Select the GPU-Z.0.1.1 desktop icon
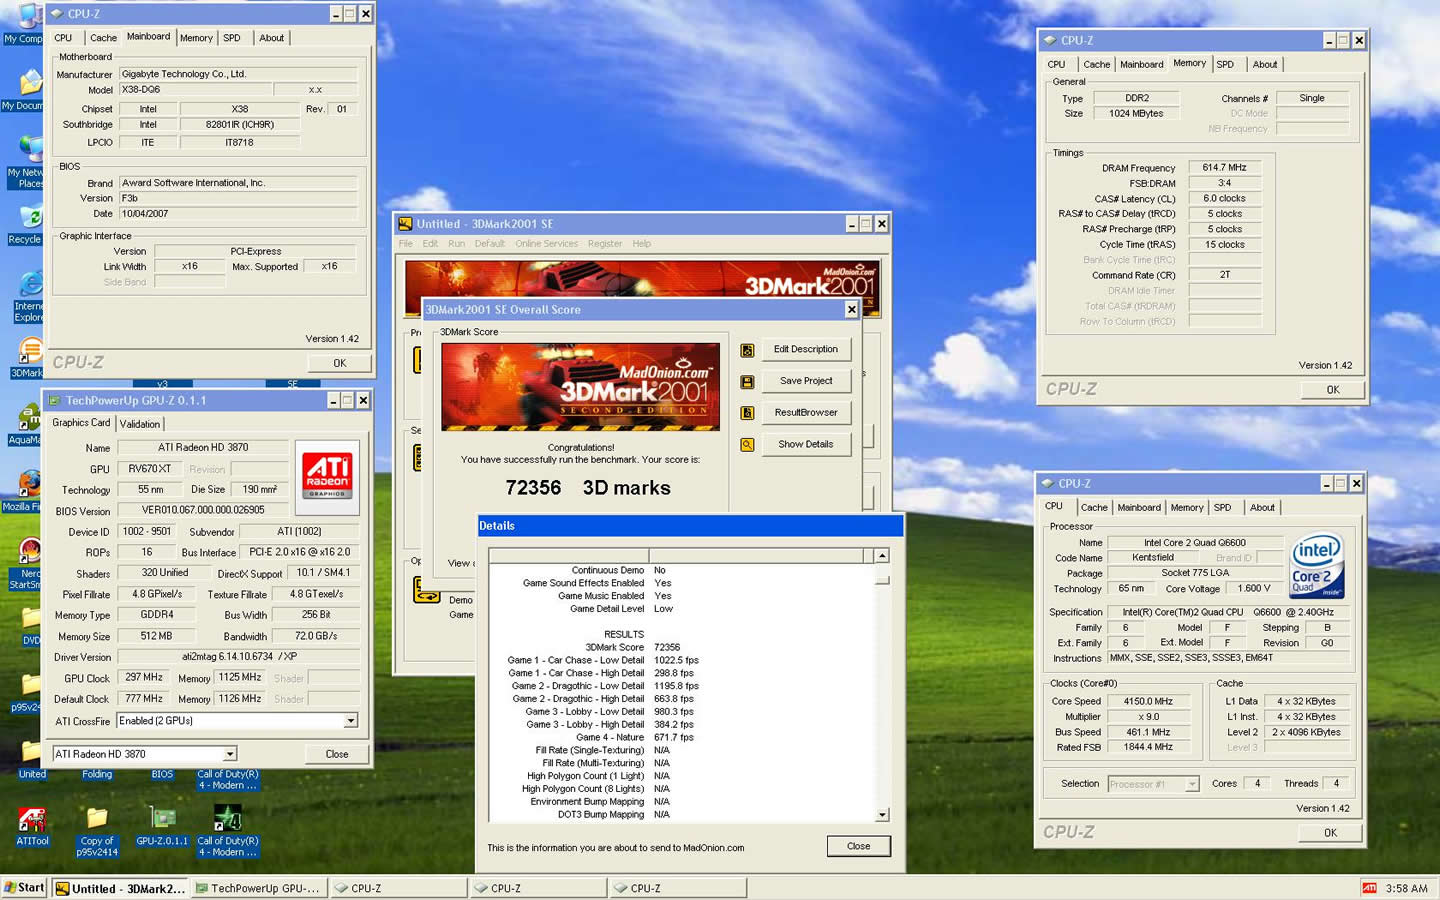The width and height of the screenshot is (1440, 900). pyautogui.click(x=162, y=827)
